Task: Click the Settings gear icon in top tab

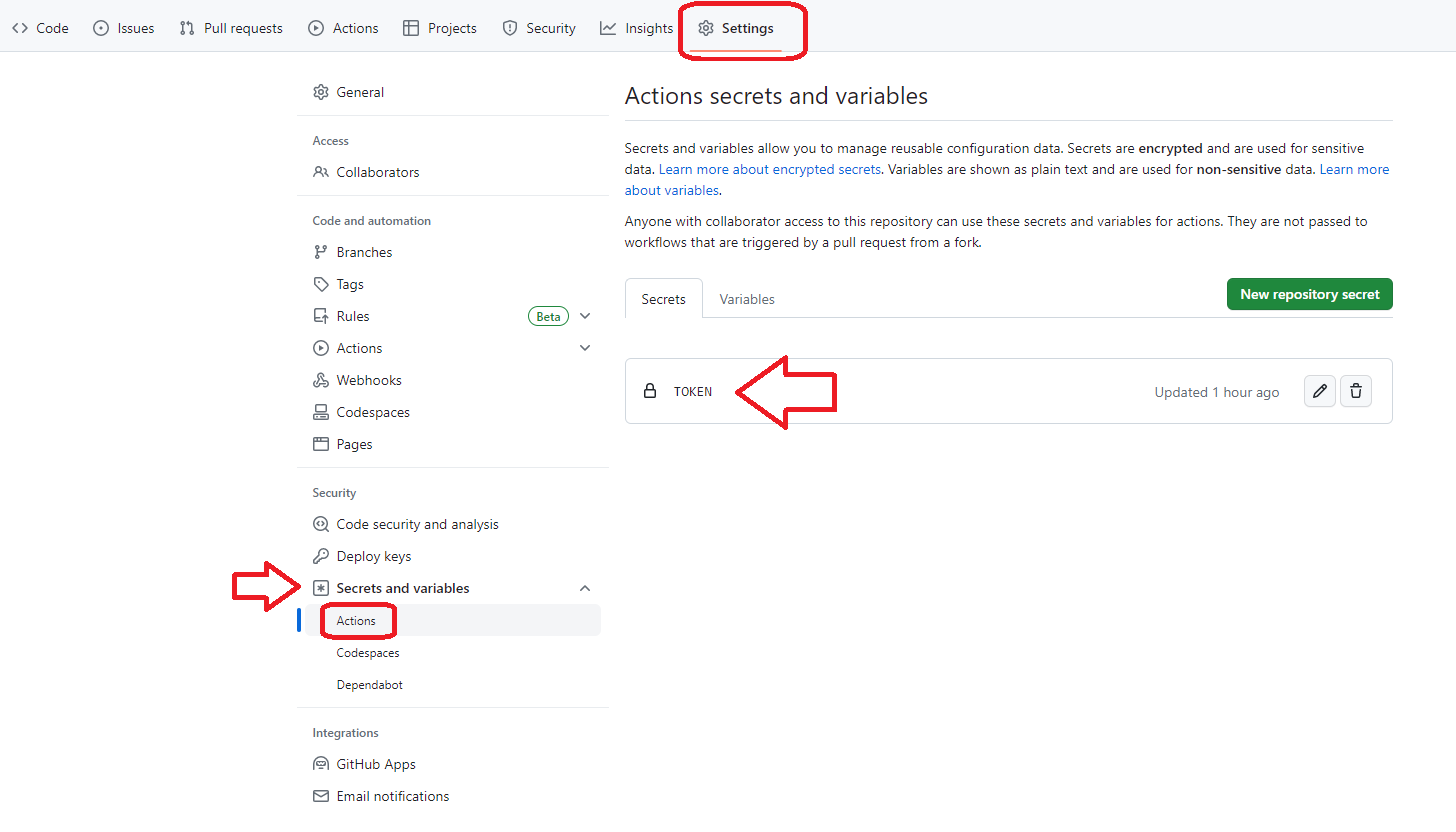Action: 706,28
